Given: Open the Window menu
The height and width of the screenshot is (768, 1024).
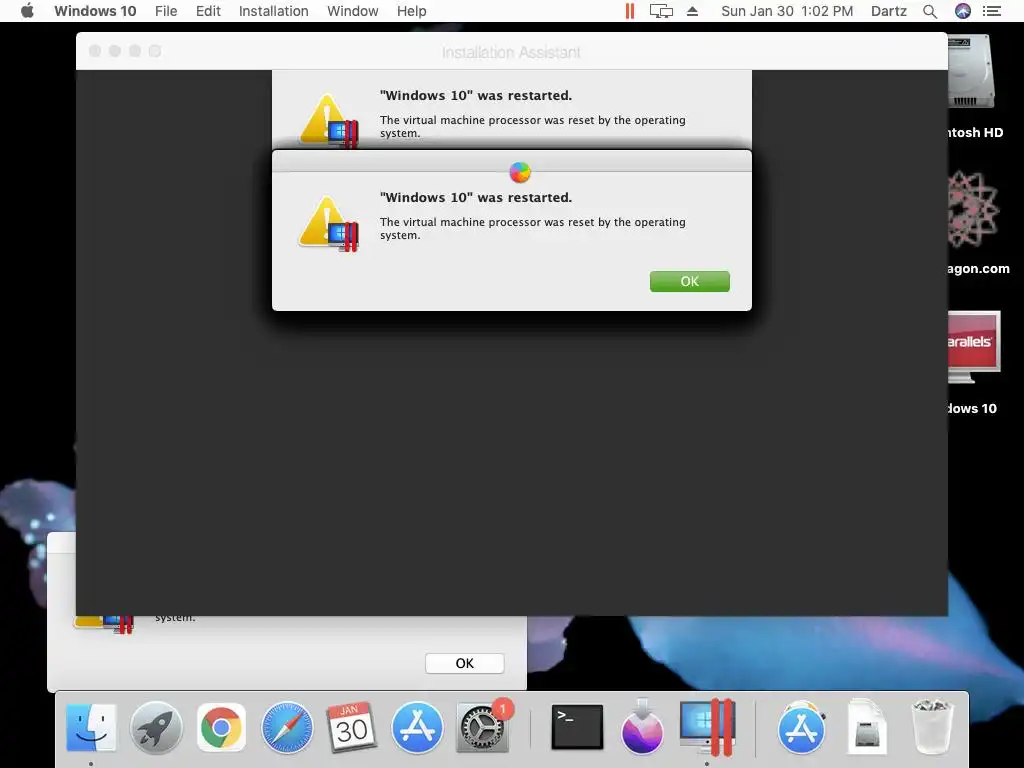Looking at the screenshot, I should pos(353,11).
